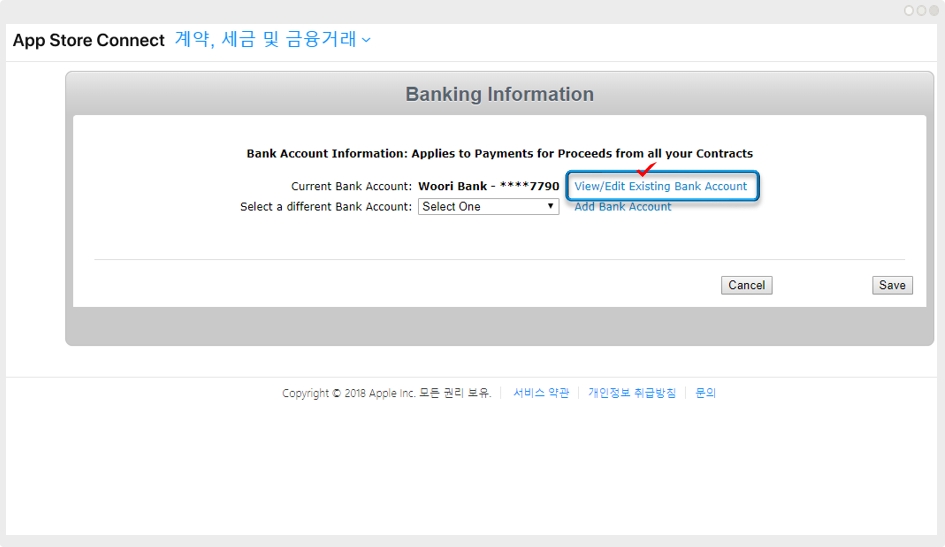Image resolution: width=945 pixels, height=547 pixels.
Task: Click the Add Bank Account link
Action: (x=622, y=207)
